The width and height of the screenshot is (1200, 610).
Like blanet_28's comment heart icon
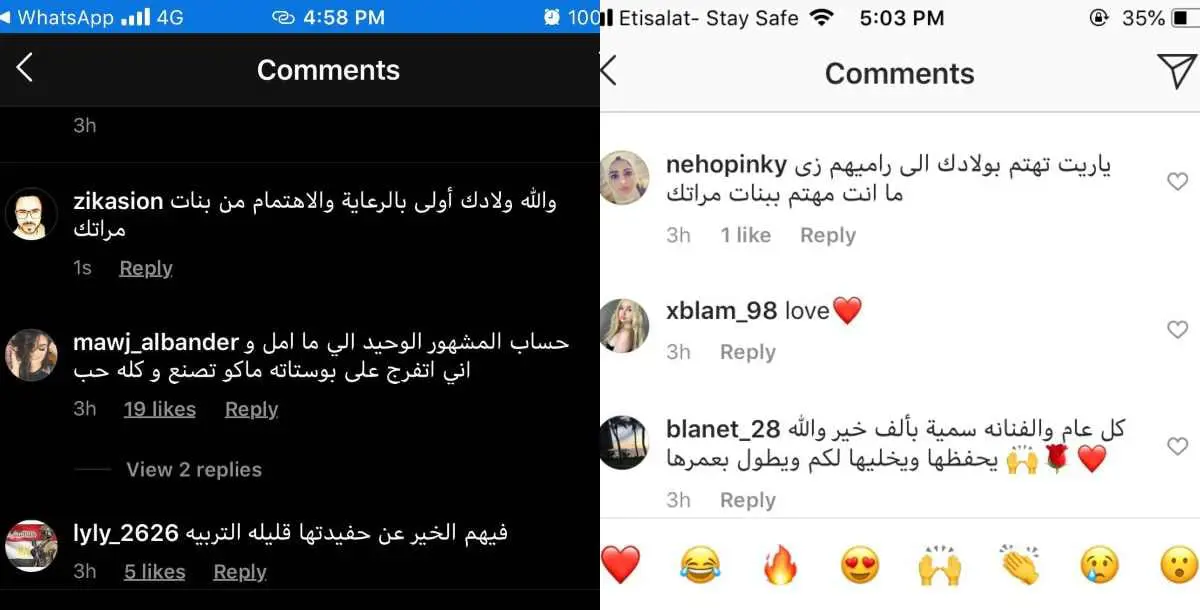(1177, 446)
